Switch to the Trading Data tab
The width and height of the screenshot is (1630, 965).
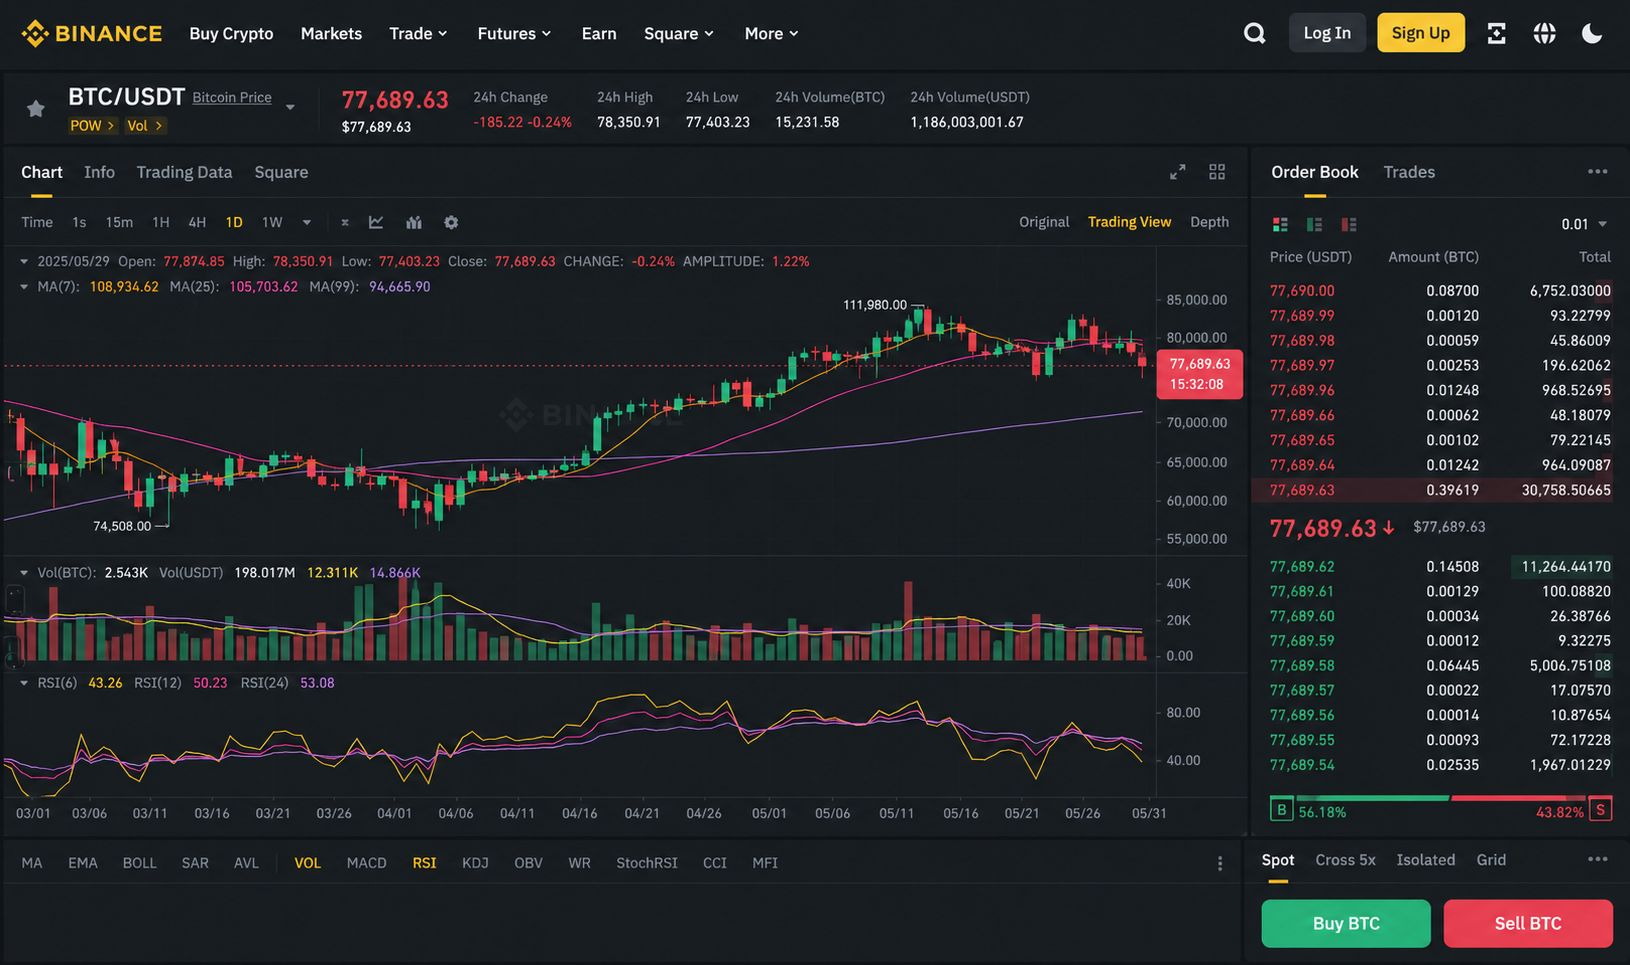click(184, 172)
